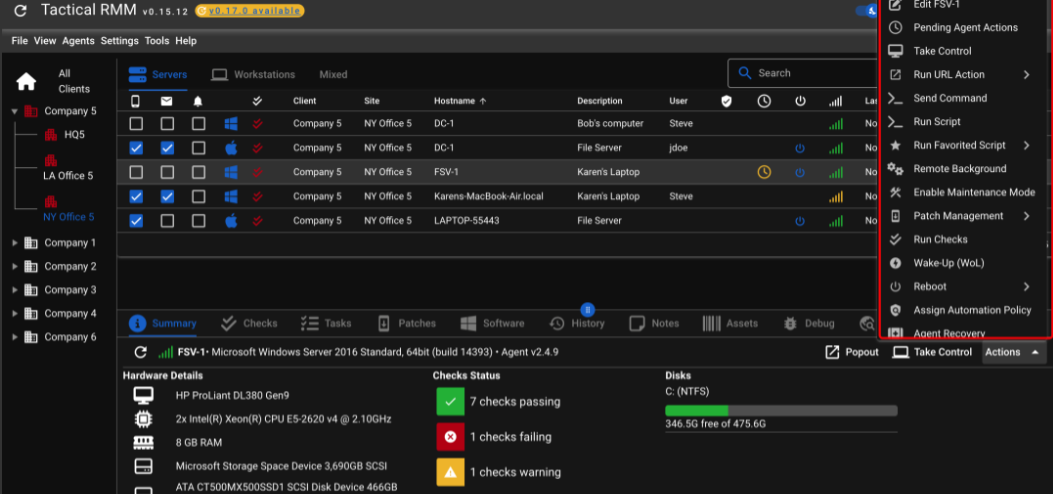Click the refresh icon beside FSV-1 summary
Viewport: 1053px width, 494px height.
(140, 352)
